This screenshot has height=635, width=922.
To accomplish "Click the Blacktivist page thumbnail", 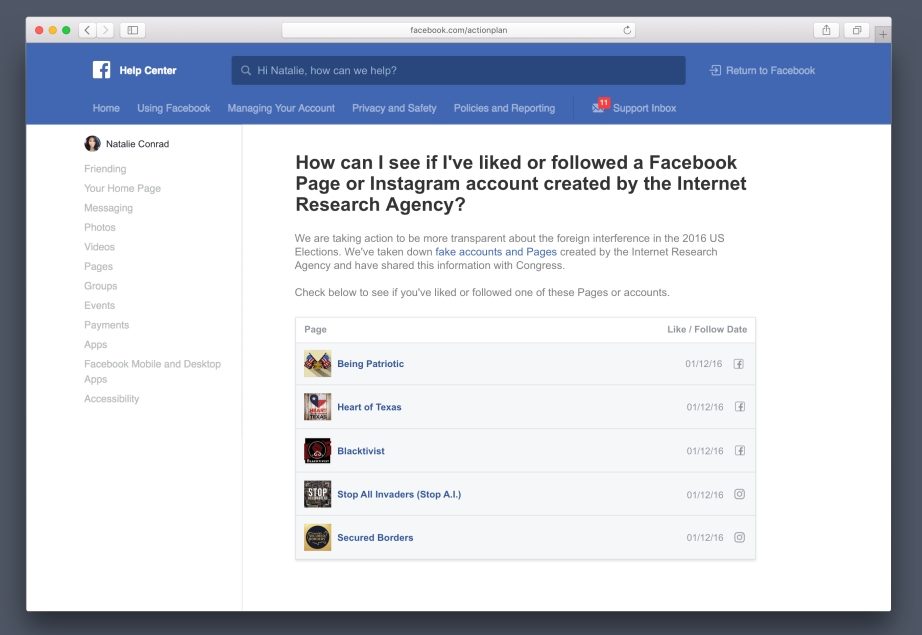I will [317, 451].
